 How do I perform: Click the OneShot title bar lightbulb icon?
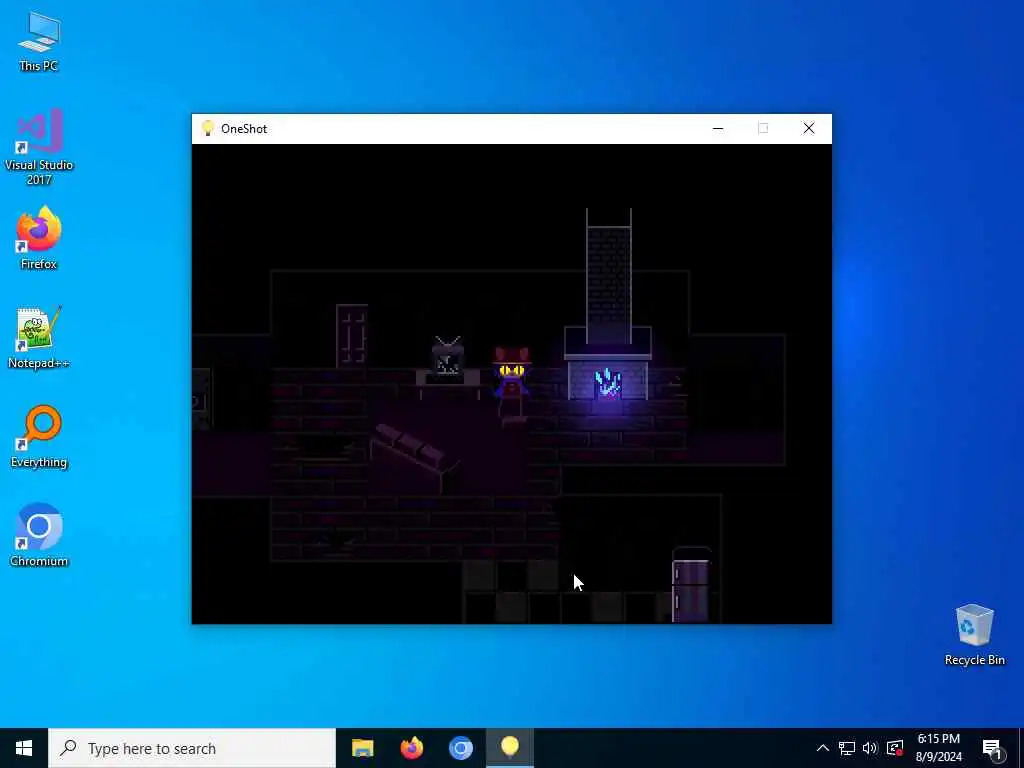point(208,129)
